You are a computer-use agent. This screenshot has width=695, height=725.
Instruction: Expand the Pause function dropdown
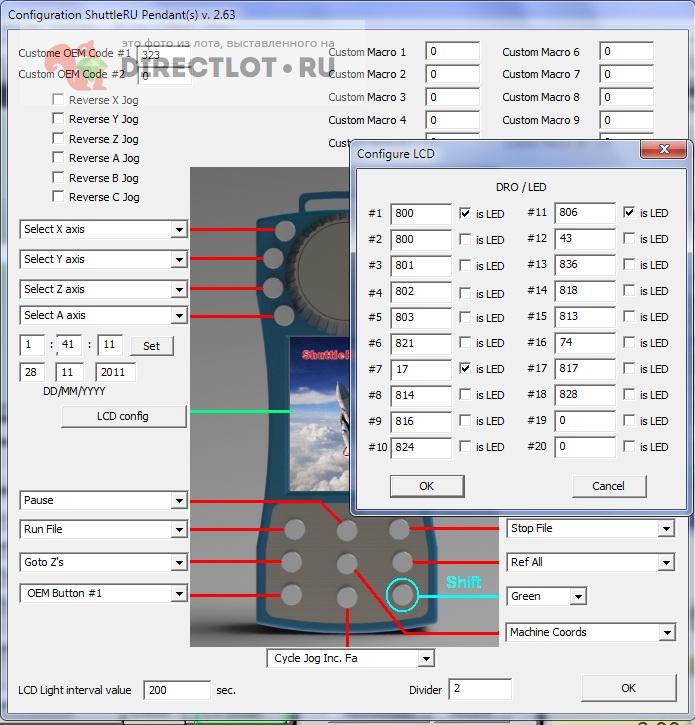(178, 500)
